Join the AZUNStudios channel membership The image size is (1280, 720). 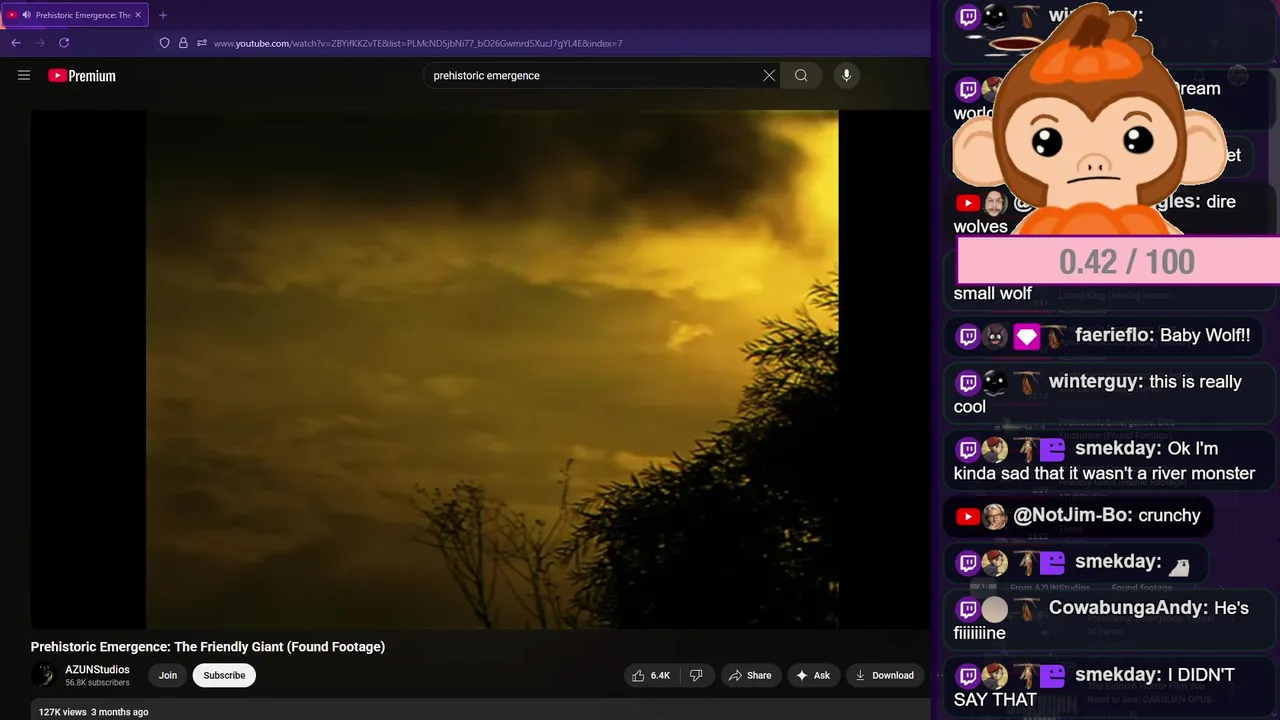coord(168,675)
